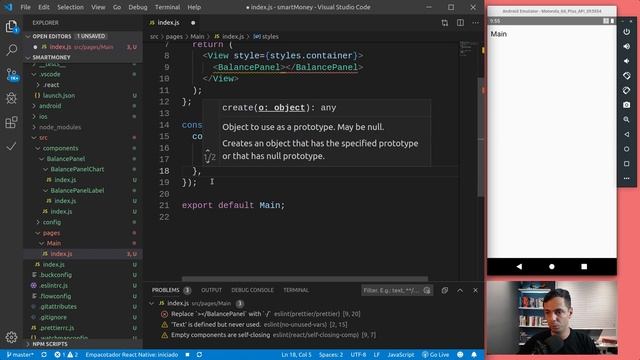Viewport: 640px width, 360px height.
Task: Collapse the BalancePanelChart folder
Action: [x=77, y=169]
